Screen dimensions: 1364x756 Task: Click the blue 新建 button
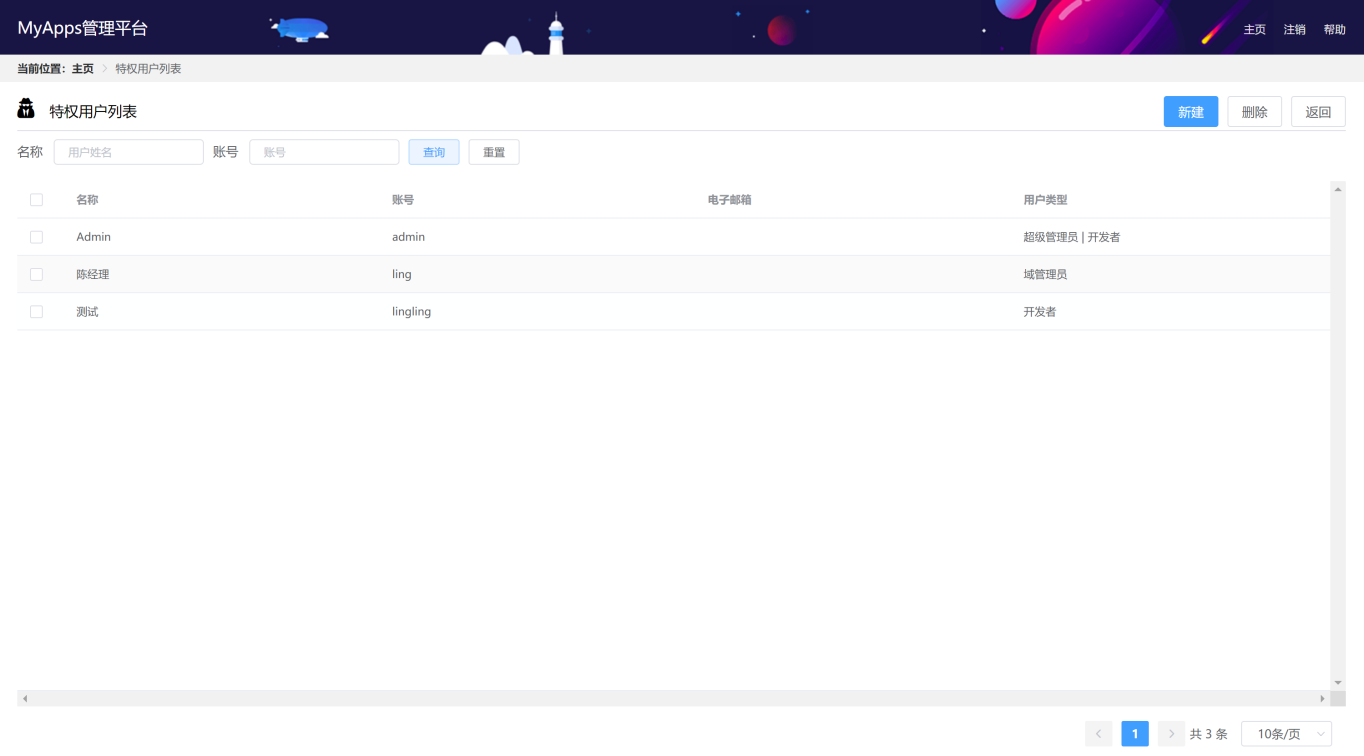pos(1190,112)
